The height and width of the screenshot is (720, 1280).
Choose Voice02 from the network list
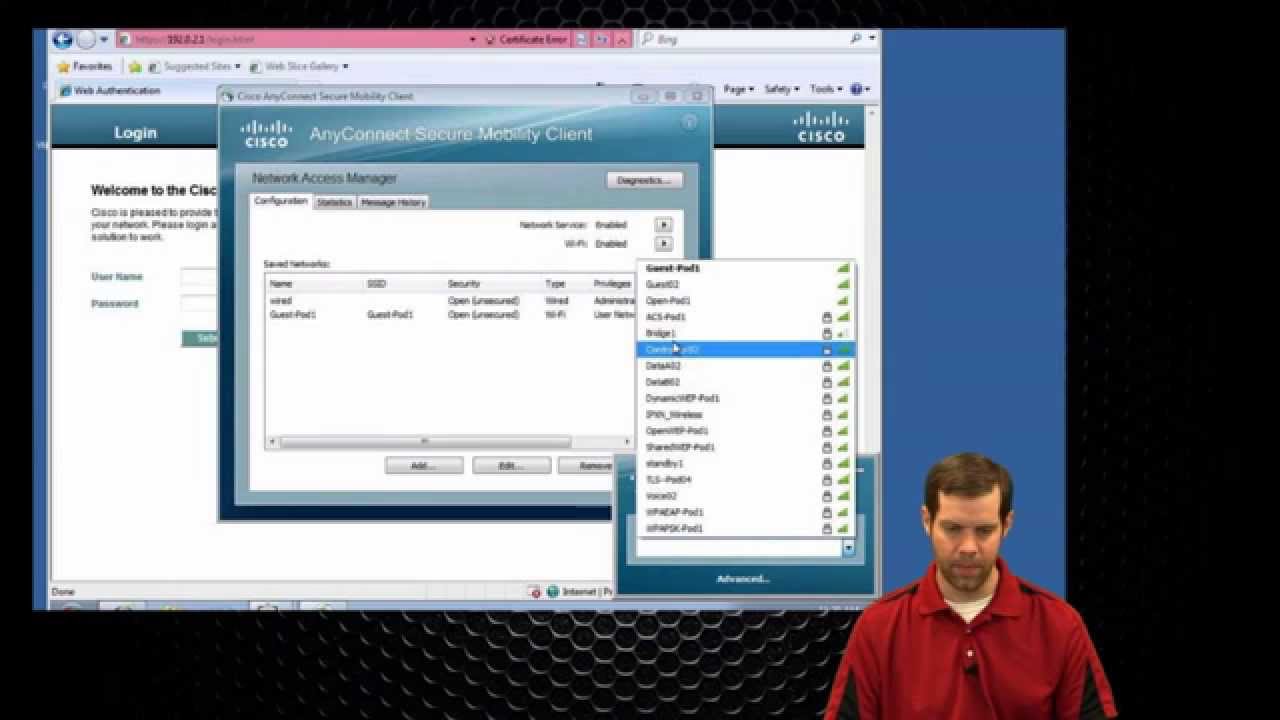point(745,496)
